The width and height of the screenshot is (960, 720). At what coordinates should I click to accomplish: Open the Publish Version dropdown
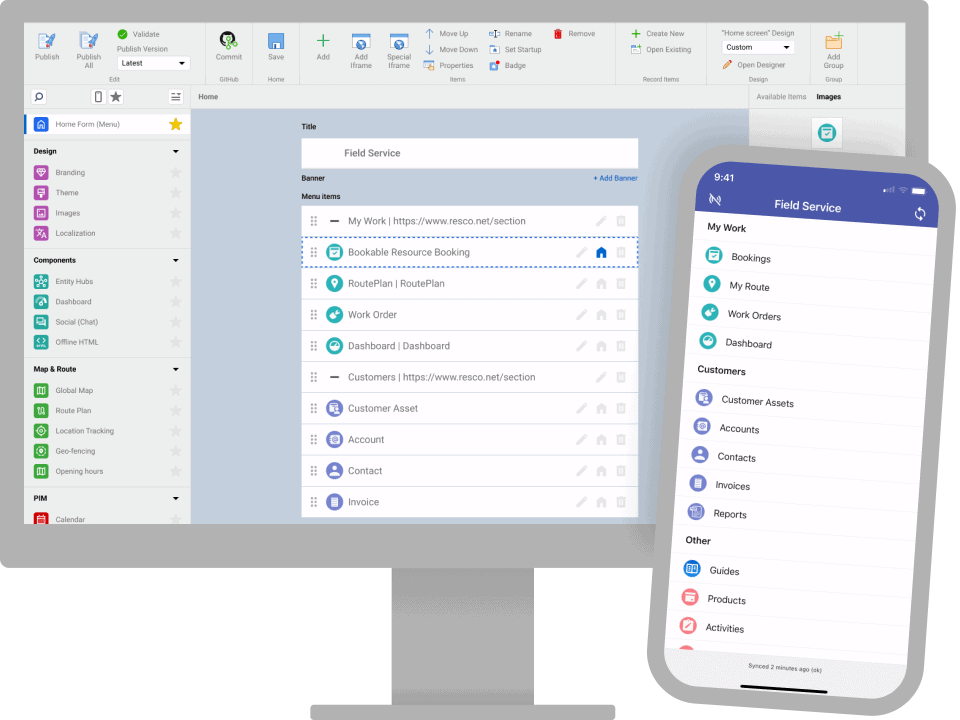[153, 63]
